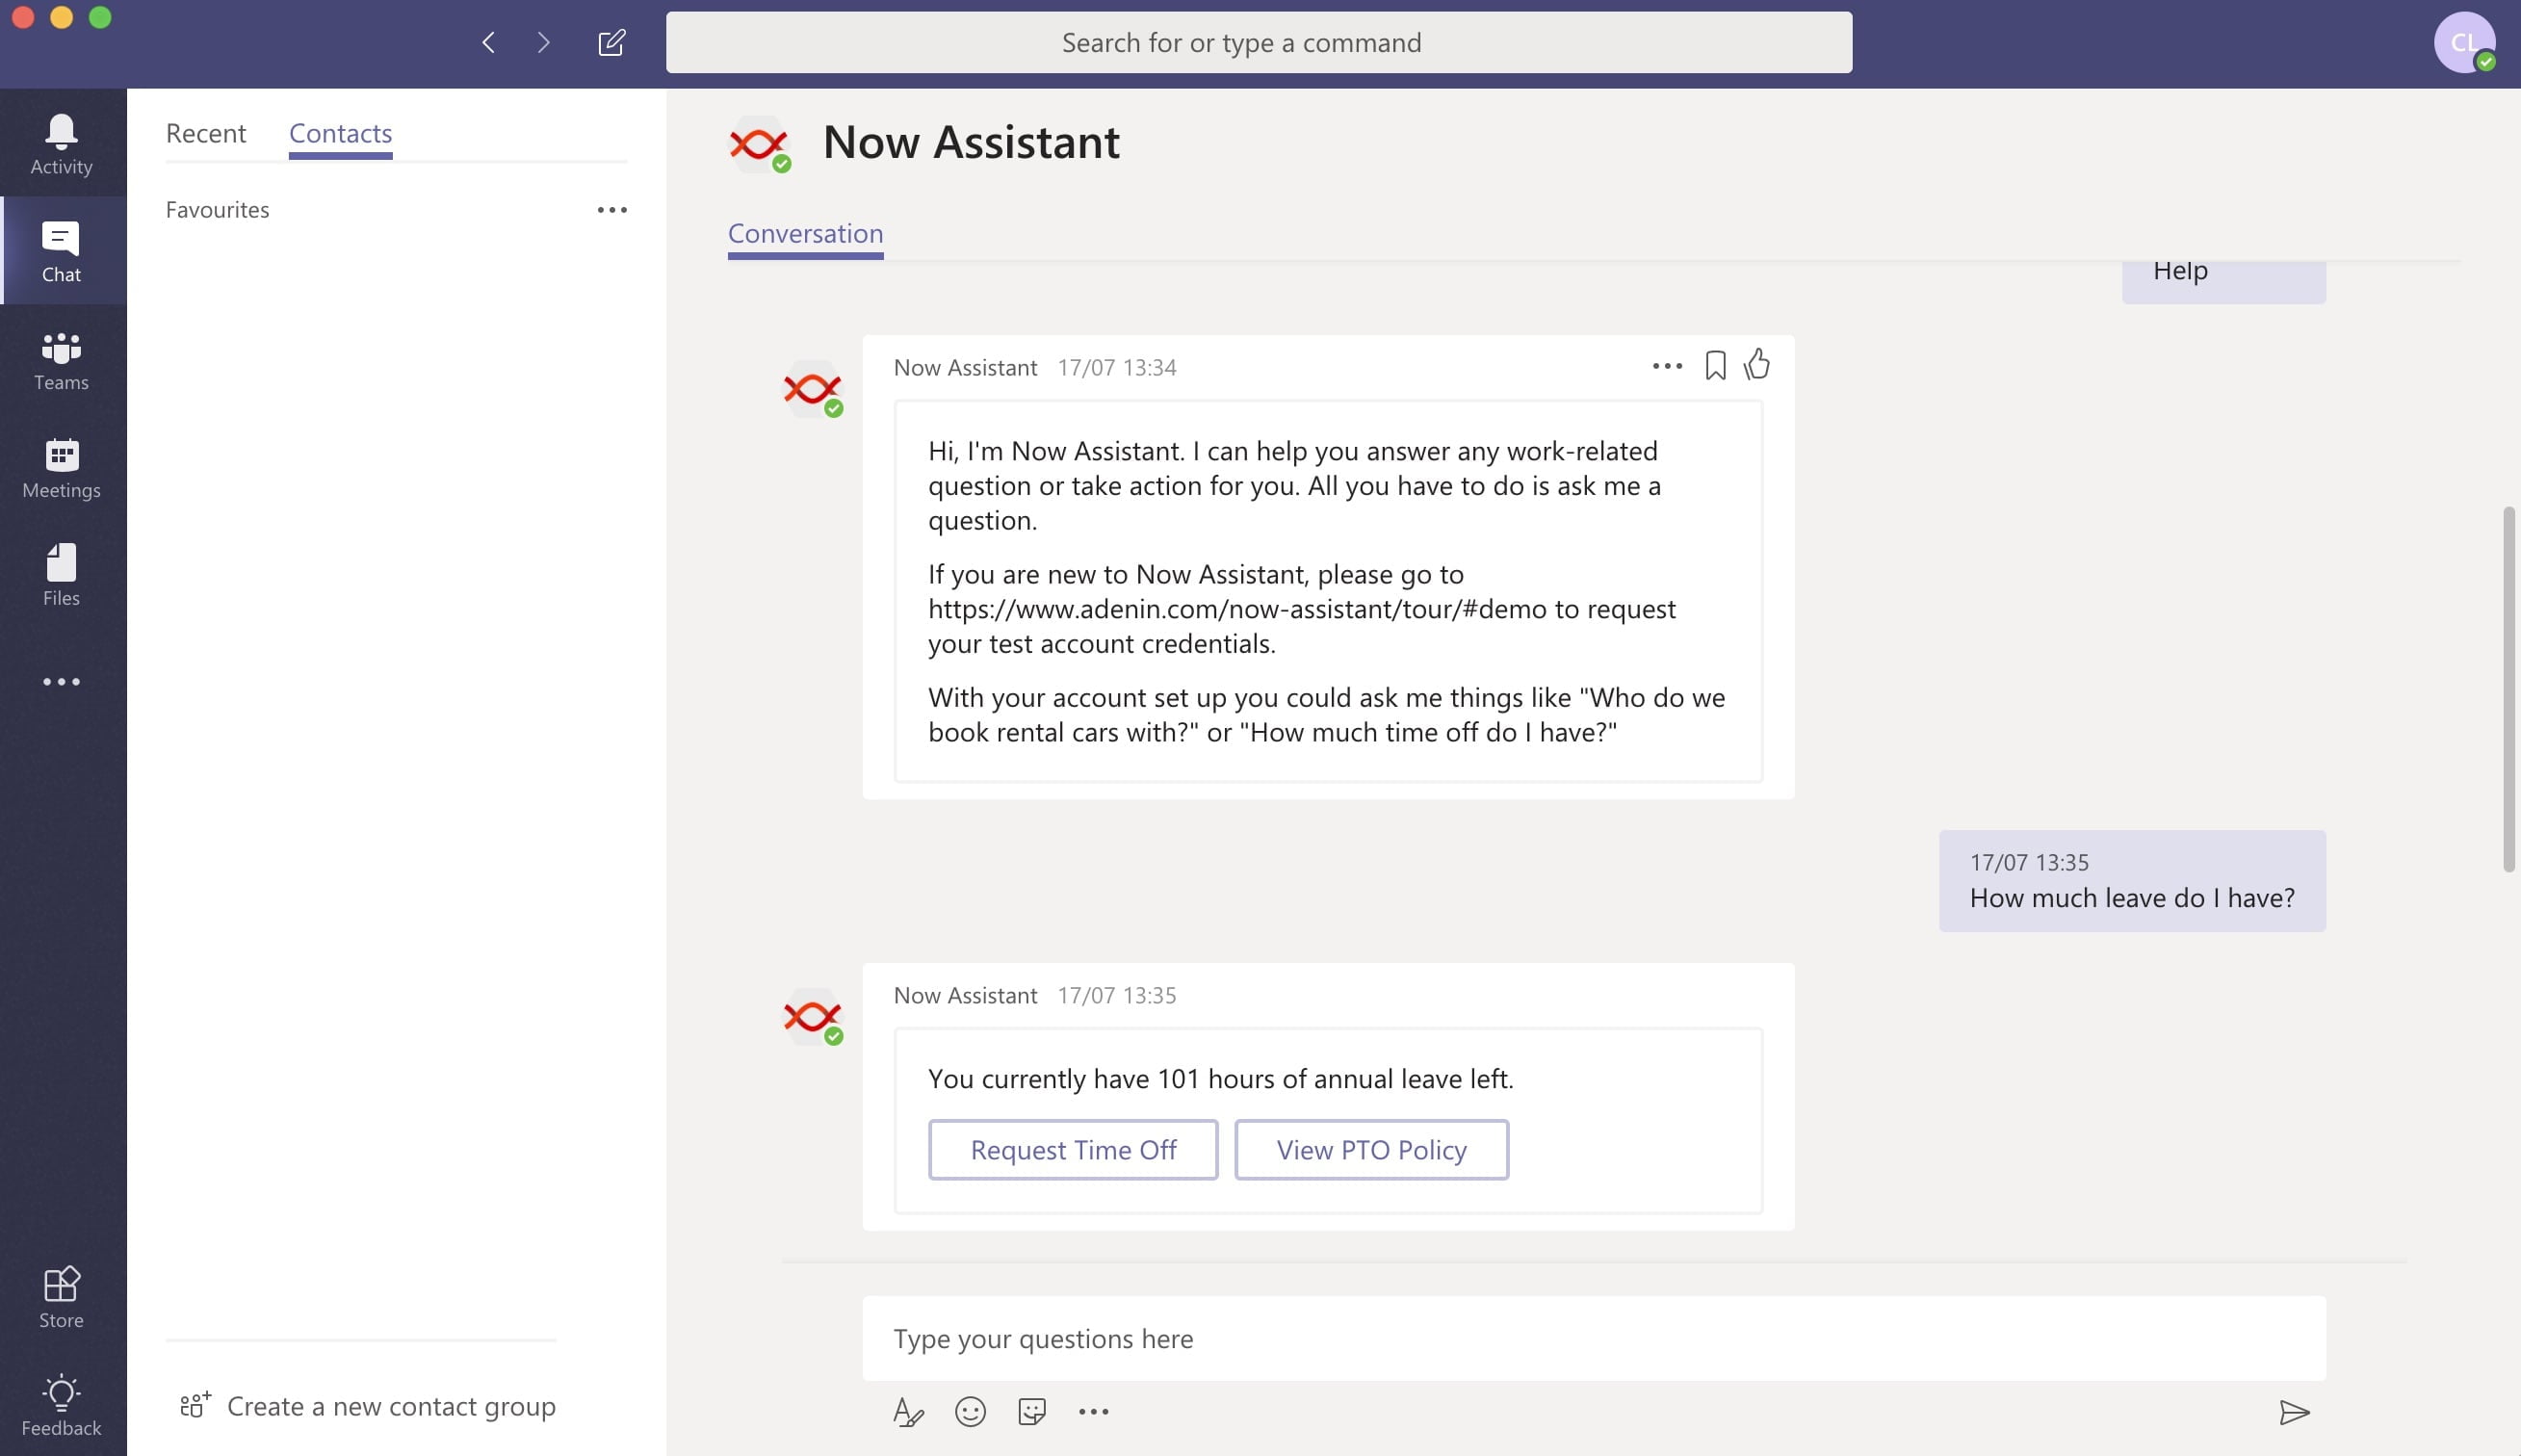
Task: Click the Type your questions here field
Action: [x=1594, y=1339]
